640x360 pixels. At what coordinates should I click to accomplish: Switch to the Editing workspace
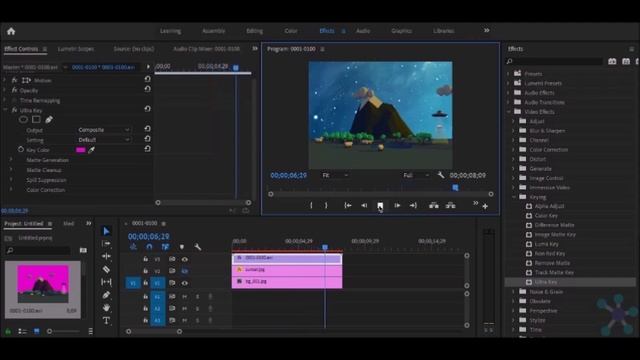point(254,31)
